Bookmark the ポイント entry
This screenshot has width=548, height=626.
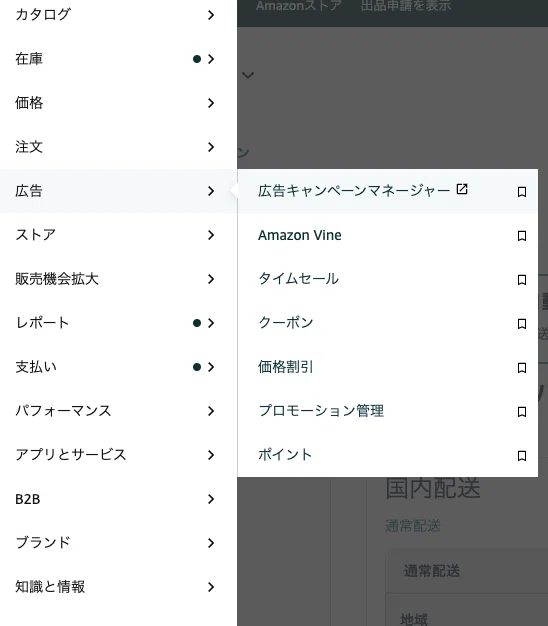(521, 456)
